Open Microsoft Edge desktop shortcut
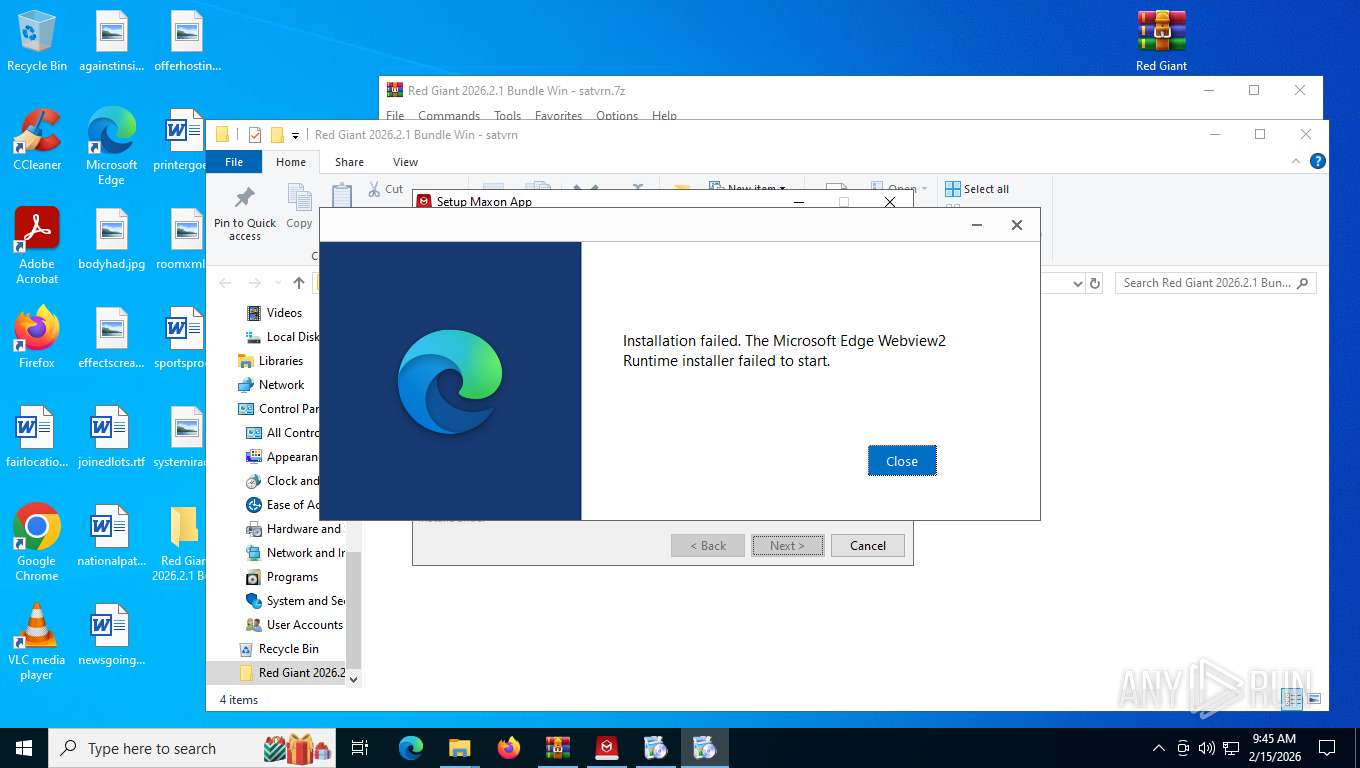This screenshot has width=1360, height=768. click(x=111, y=146)
